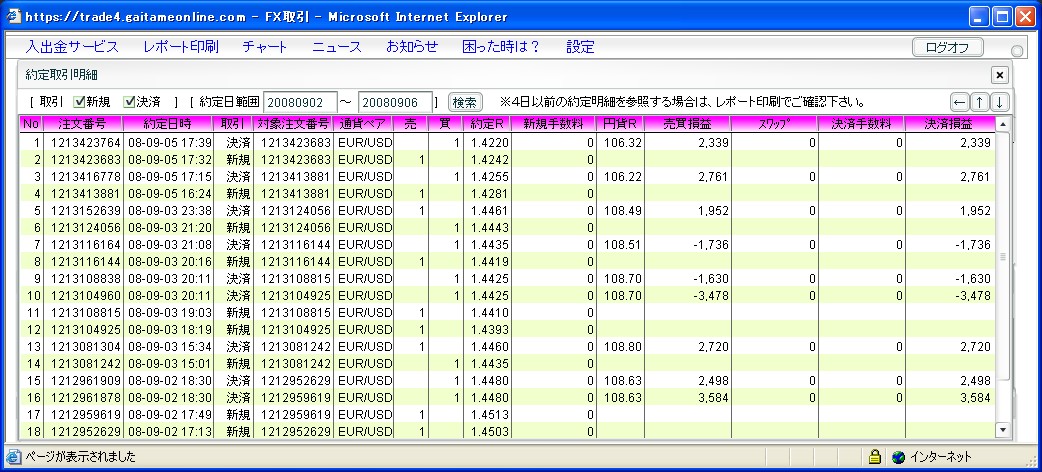
Task: Click the 検索 search button
Action: click(465, 102)
